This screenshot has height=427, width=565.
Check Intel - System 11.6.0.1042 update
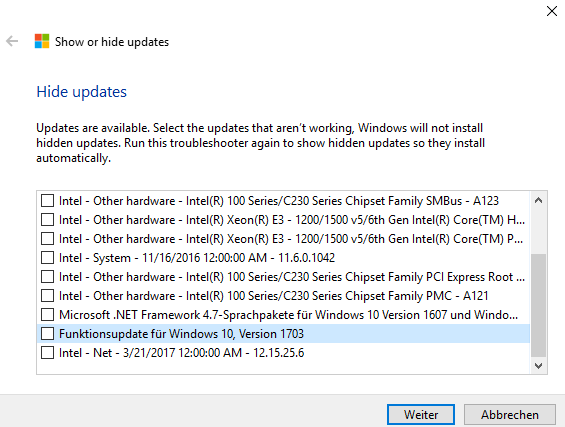(x=47, y=258)
